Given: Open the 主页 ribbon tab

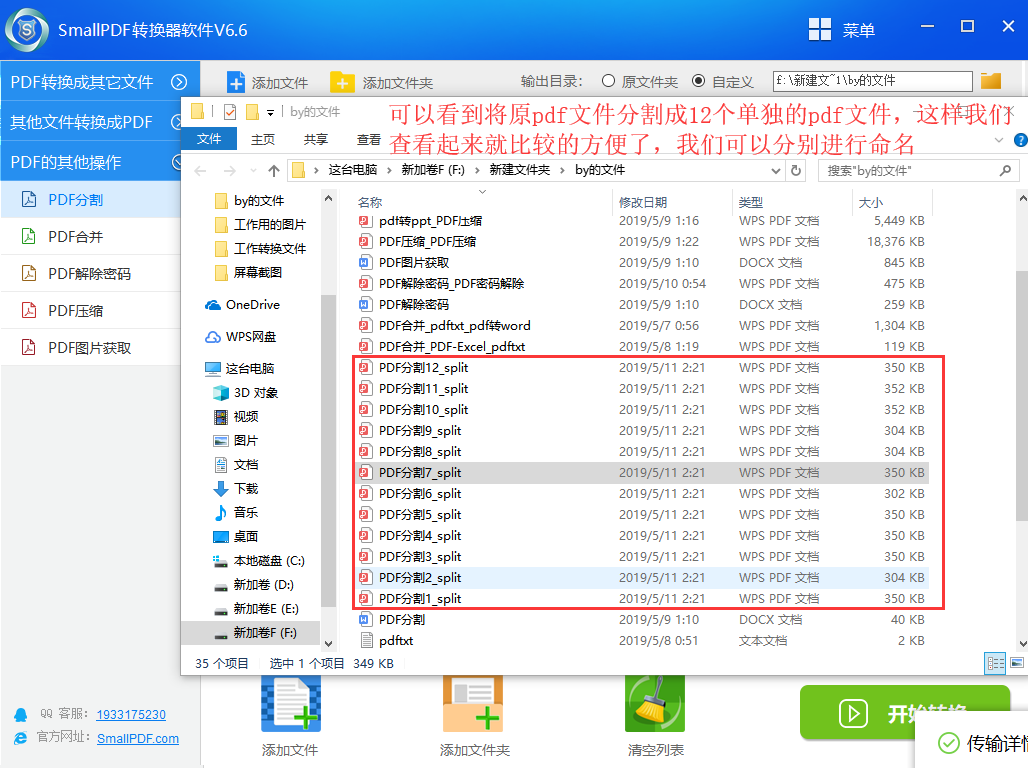Looking at the screenshot, I should tap(263, 139).
